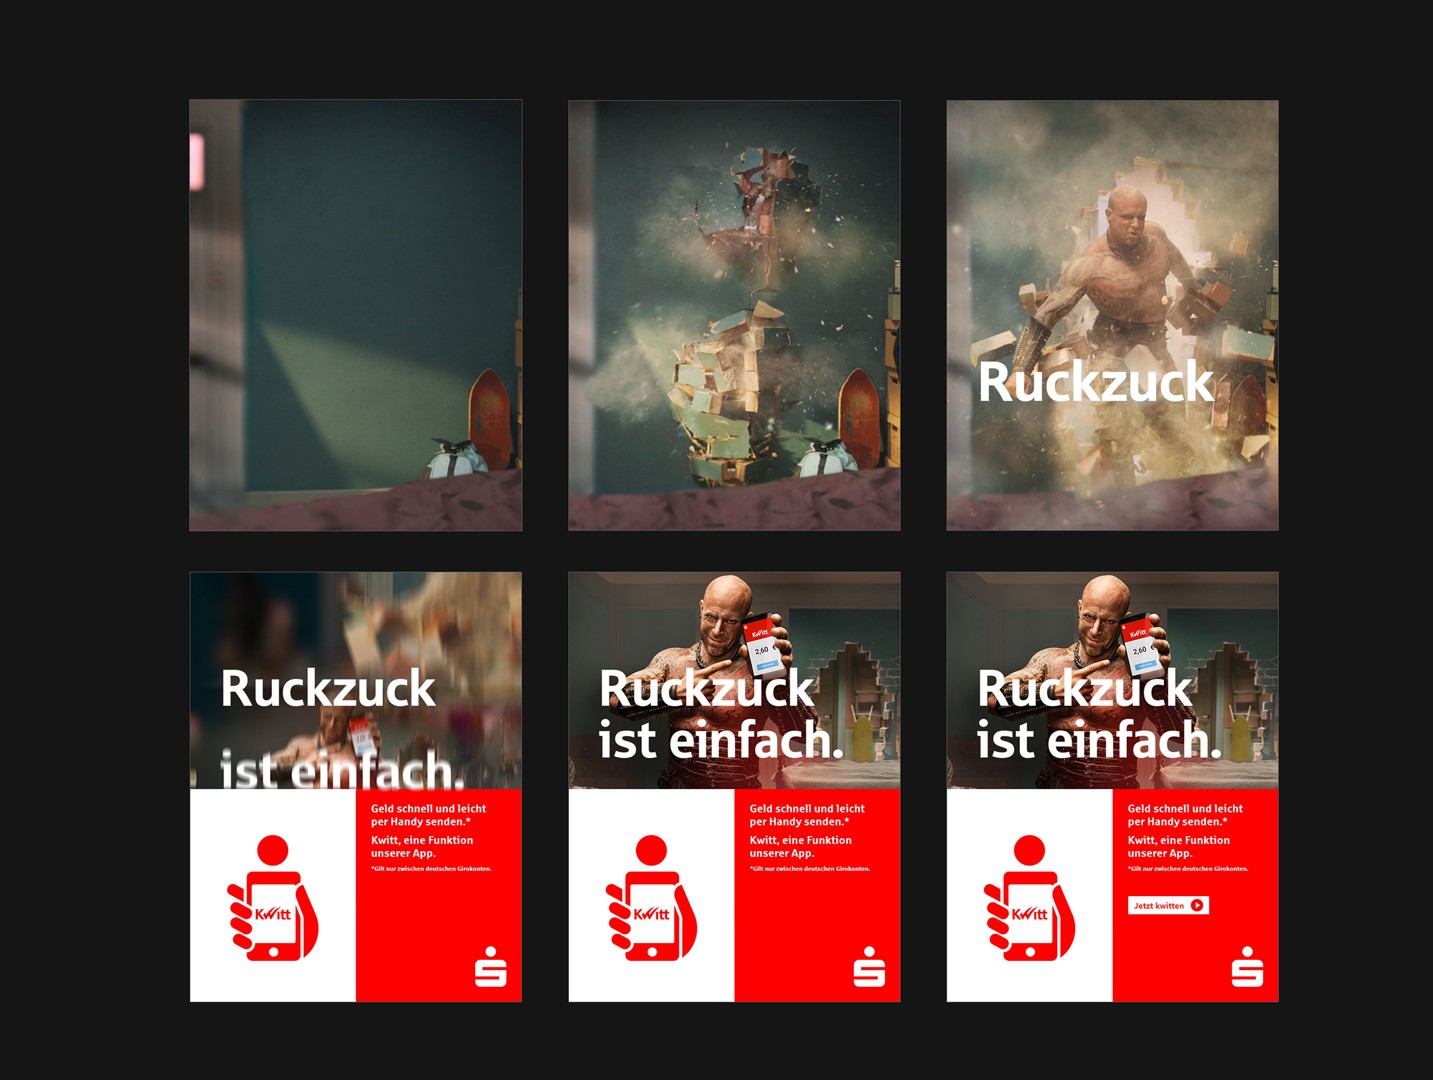This screenshot has width=1433, height=1080.
Task: Click Sparkasse logo in panel with Jetzt kwitten button
Action: (1247, 966)
